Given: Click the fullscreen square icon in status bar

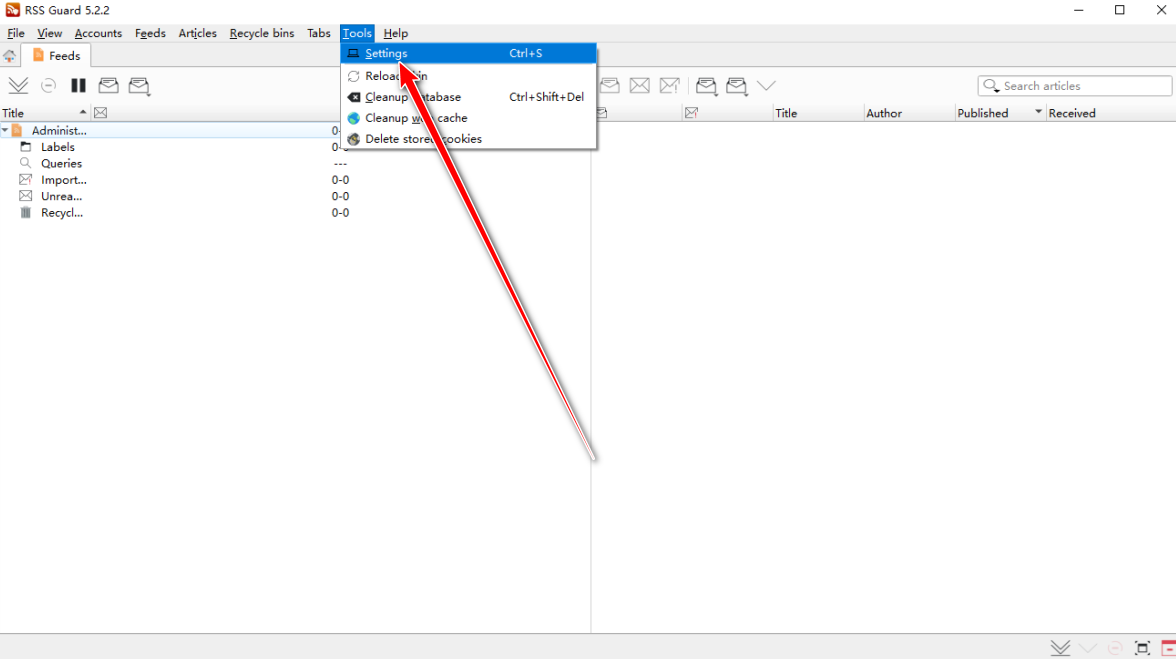Looking at the screenshot, I should (x=1142, y=648).
